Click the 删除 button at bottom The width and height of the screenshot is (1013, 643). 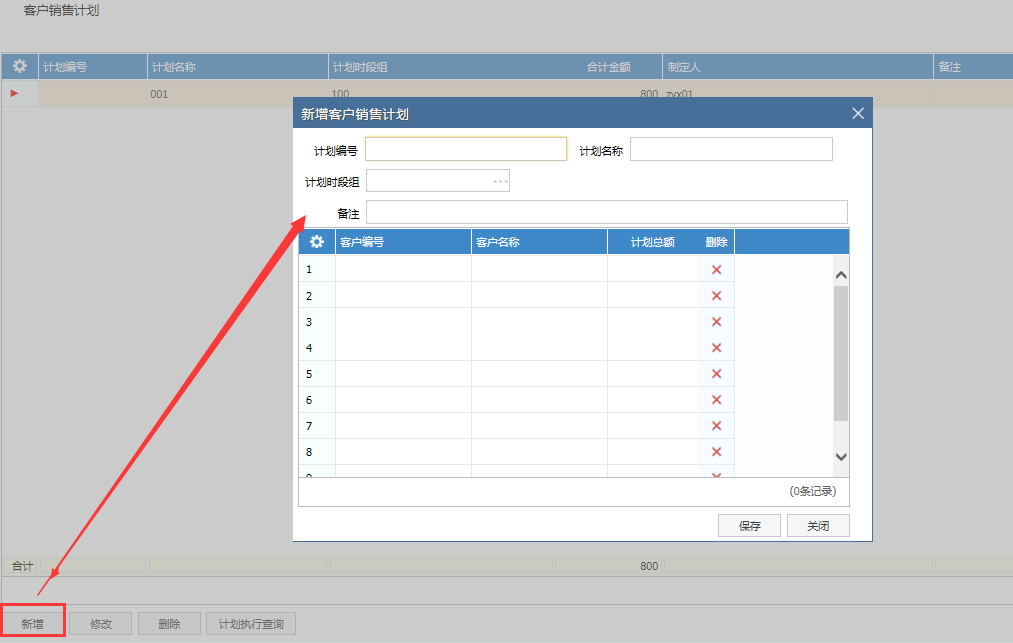(169, 624)
